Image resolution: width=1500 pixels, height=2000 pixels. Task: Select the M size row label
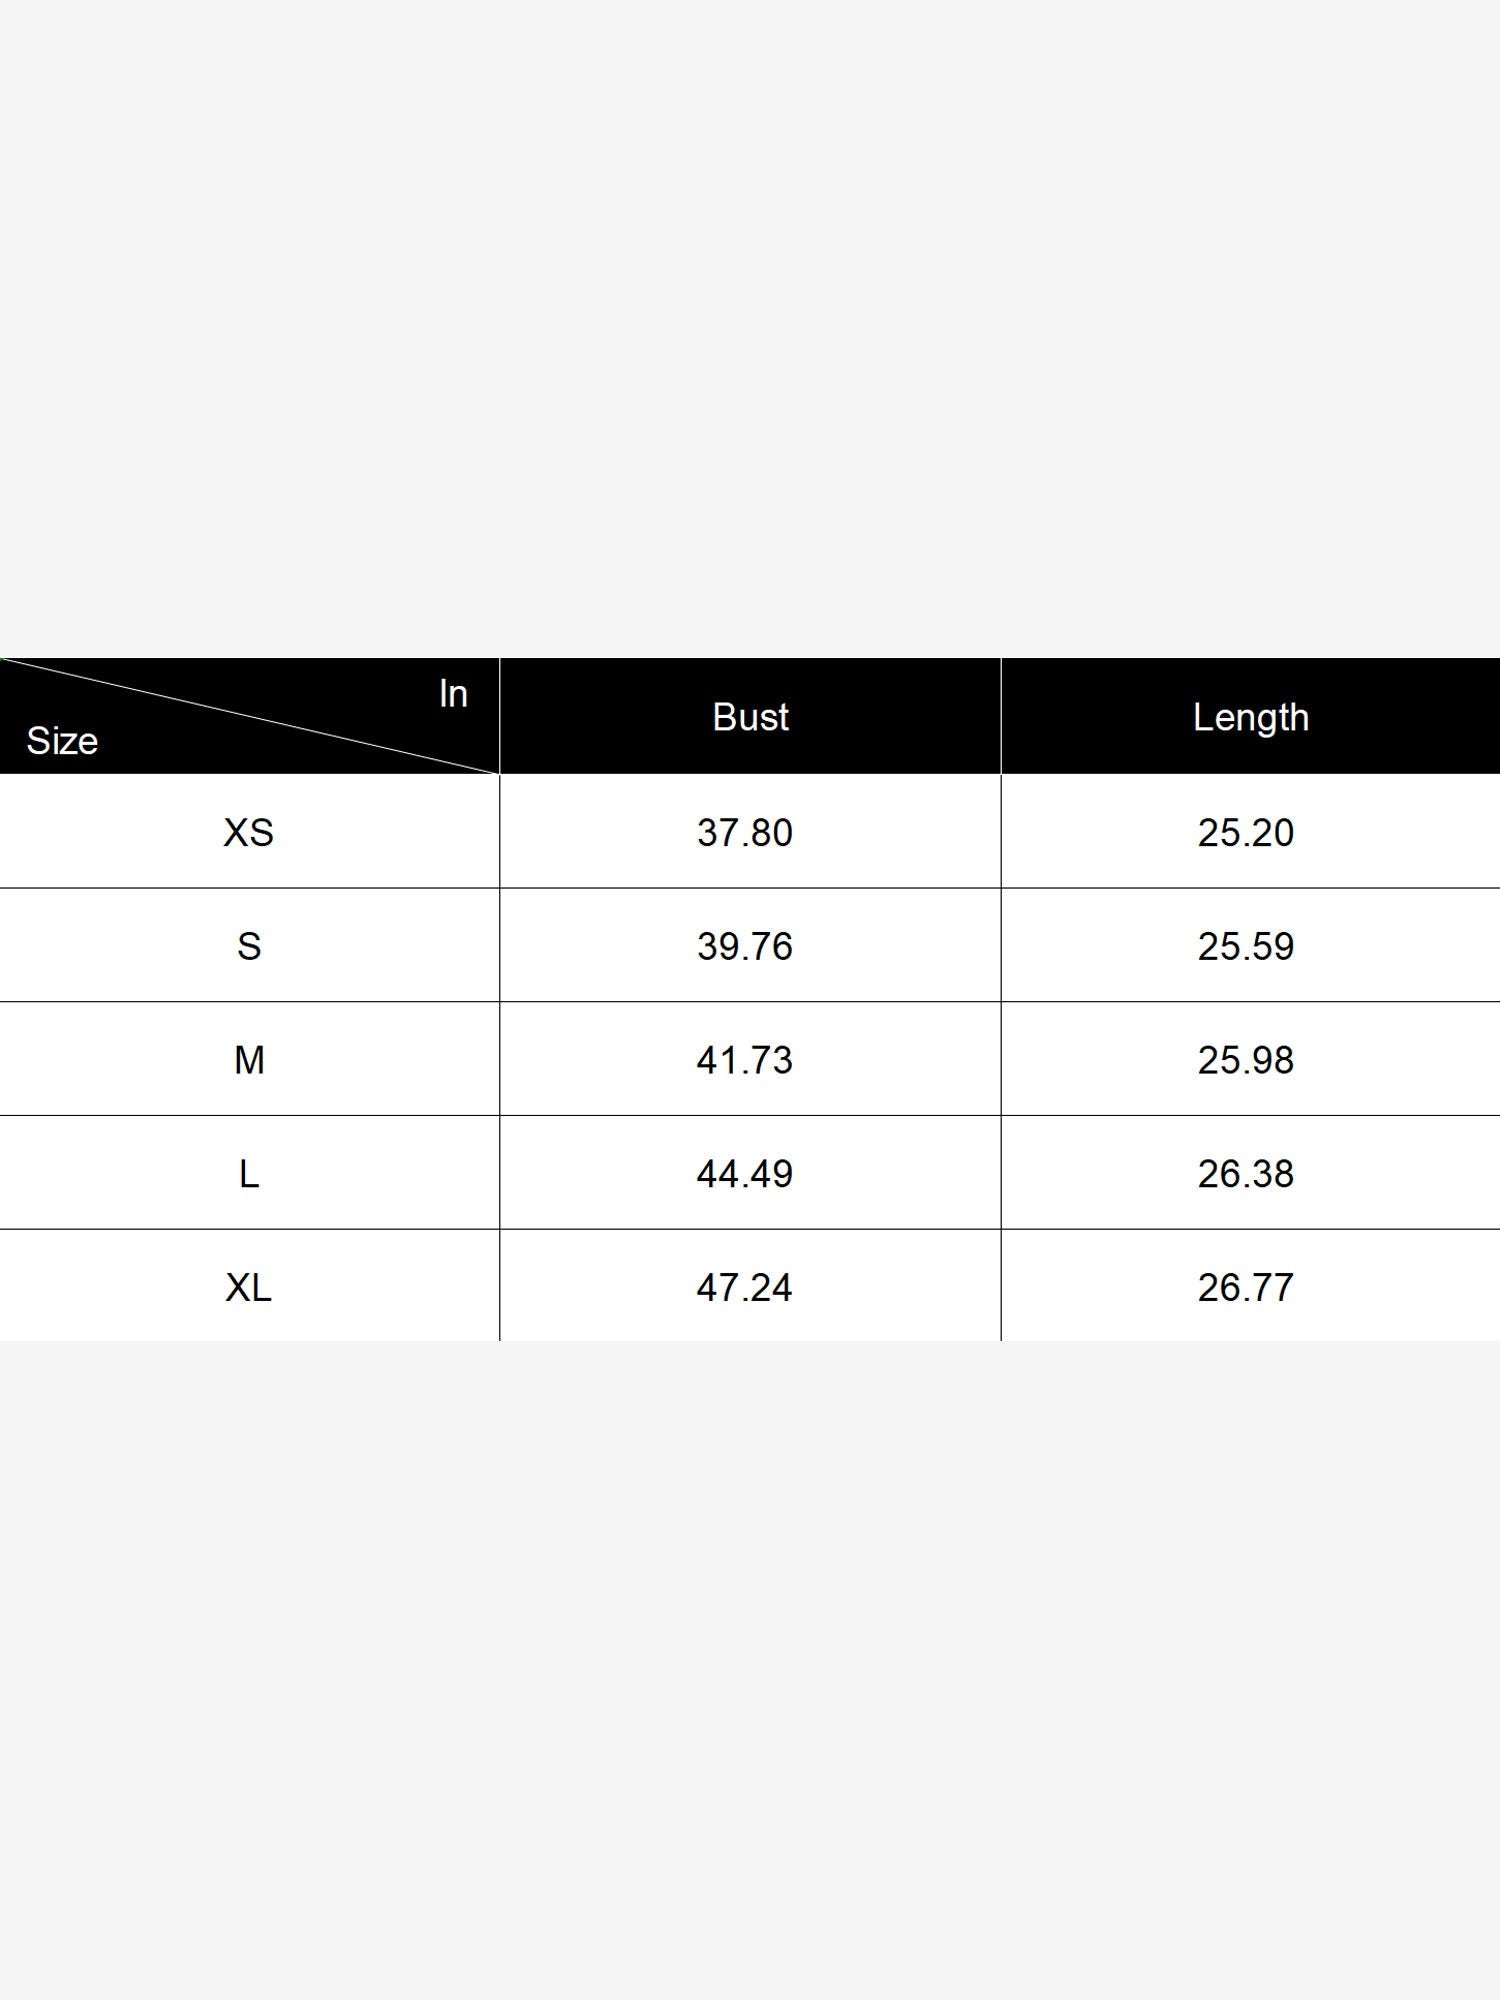click(249, 1060)
